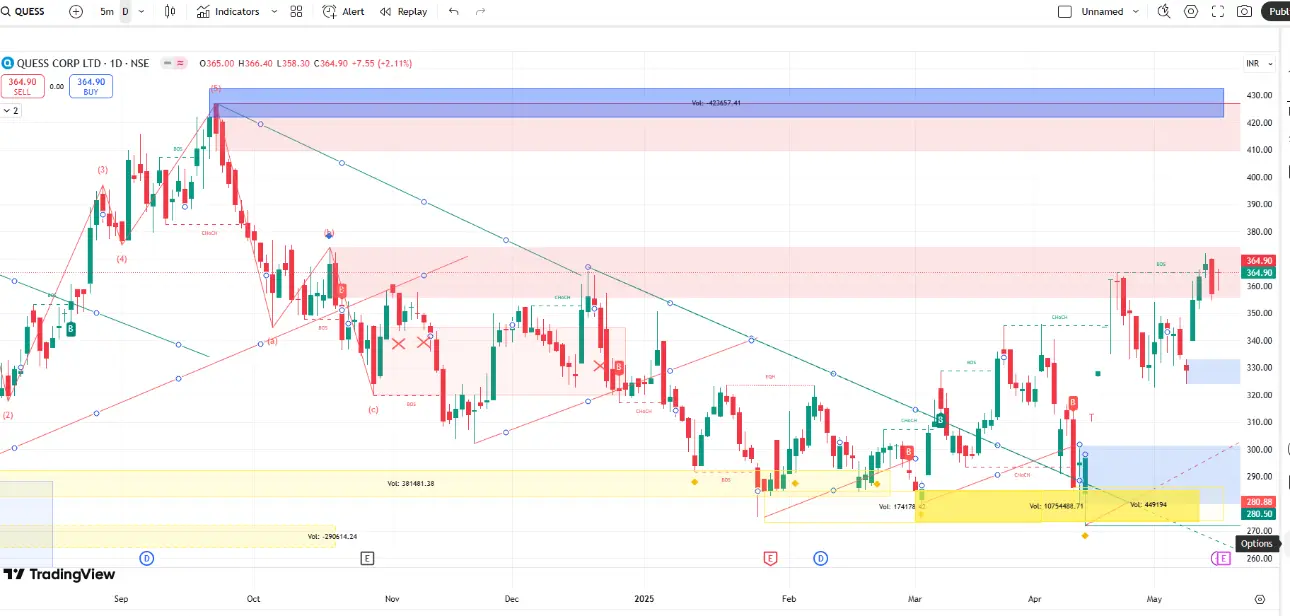
Task: Click the 364.90 current price label
Action: [1257, 261]
